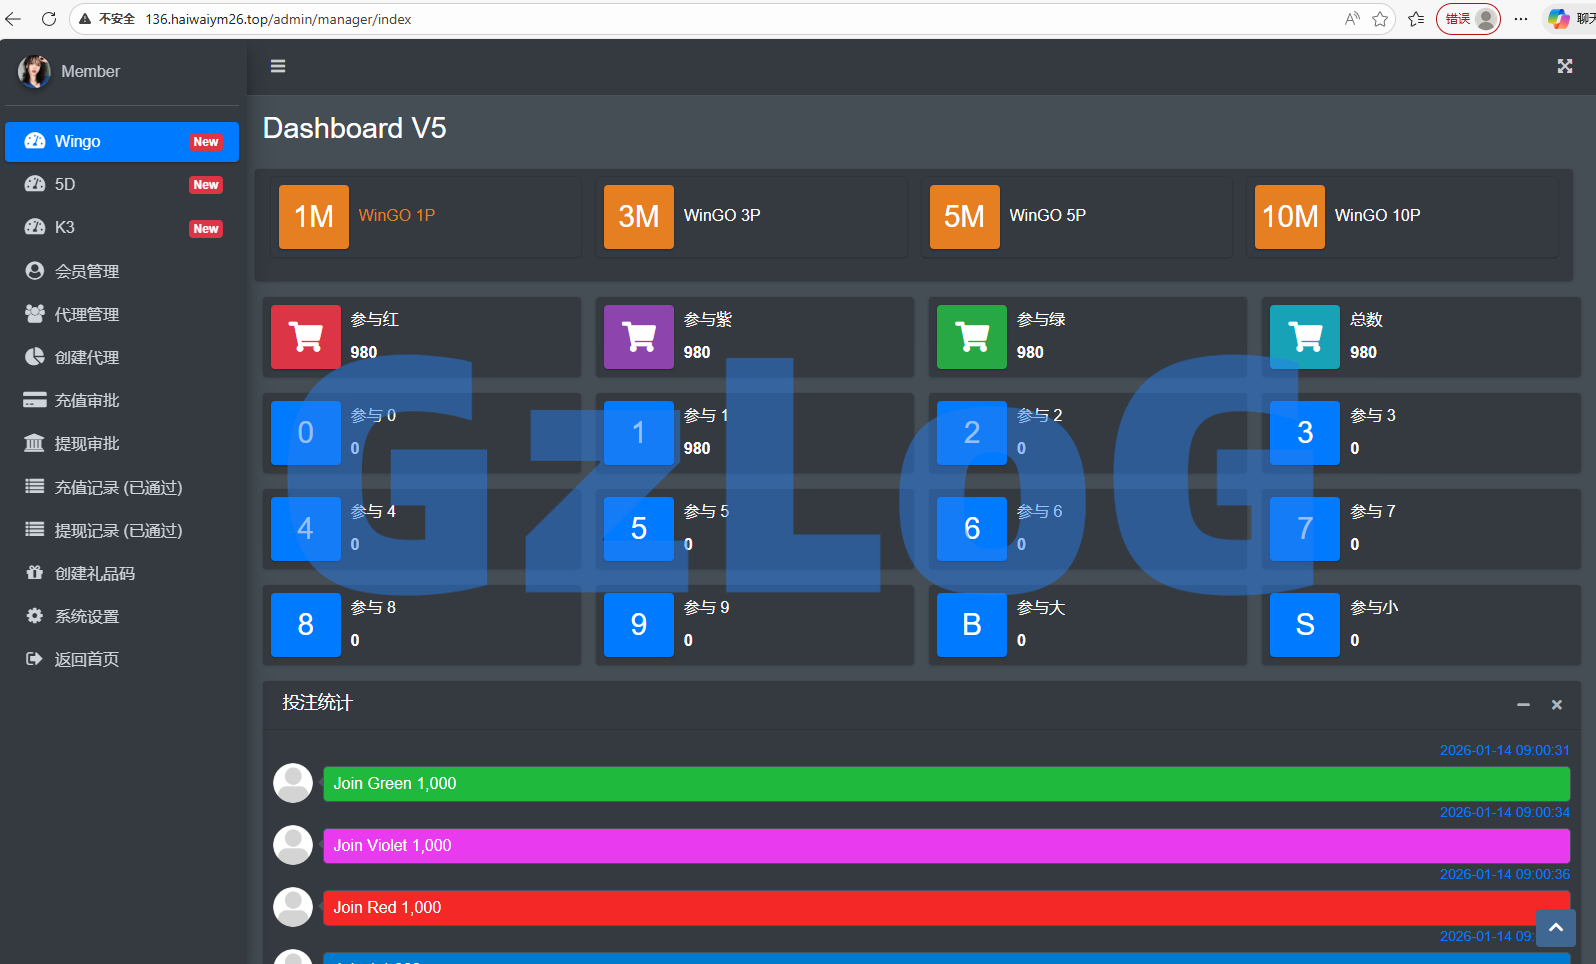Switch to WinGO 10P tab

pos(1376,216)
